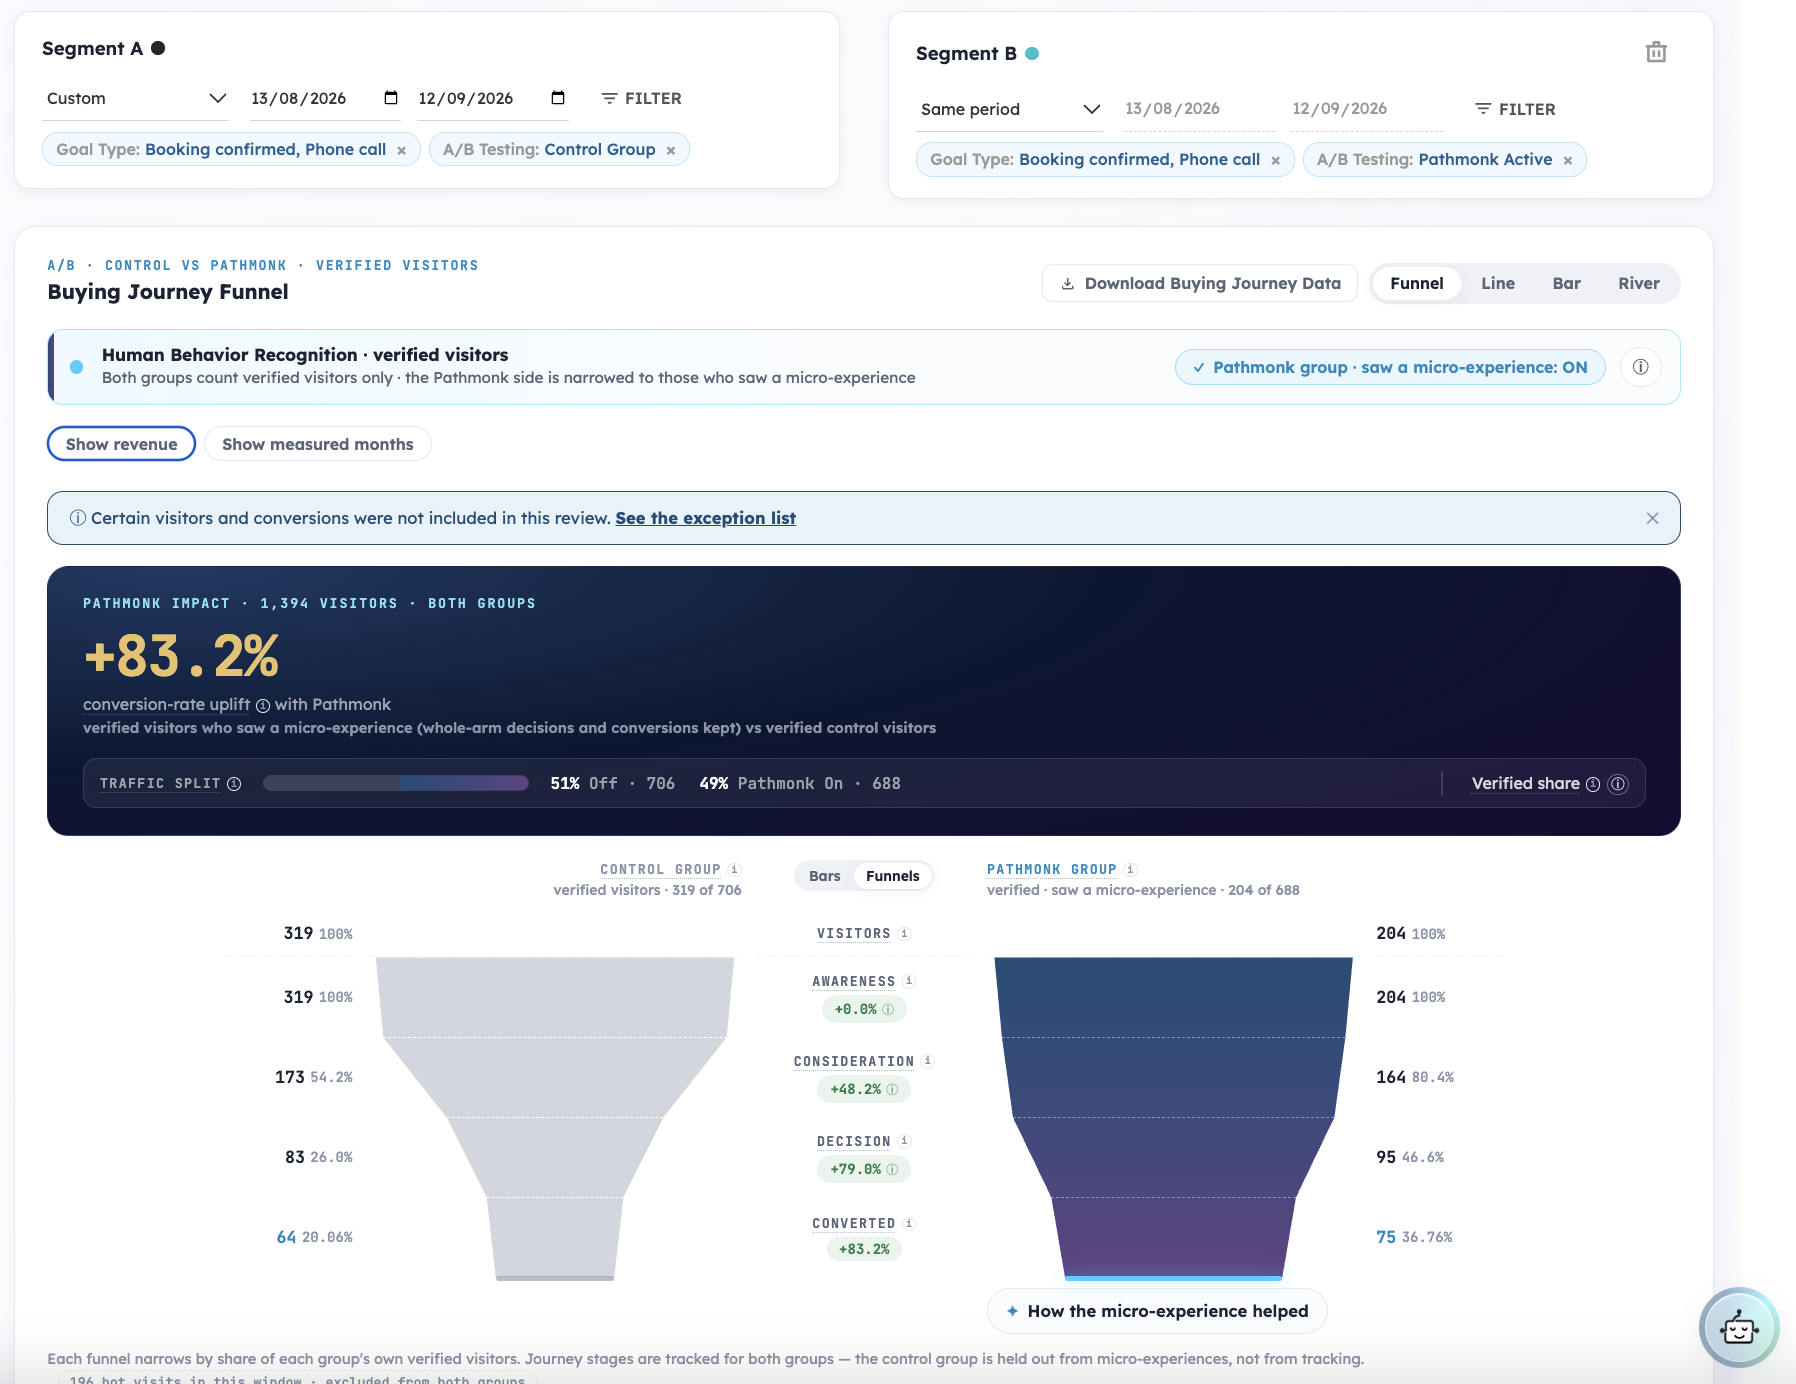The width and height of the screenshot is (1796, 1384).
Task: Open See the exception list link
Action: [x=705, y=518]
